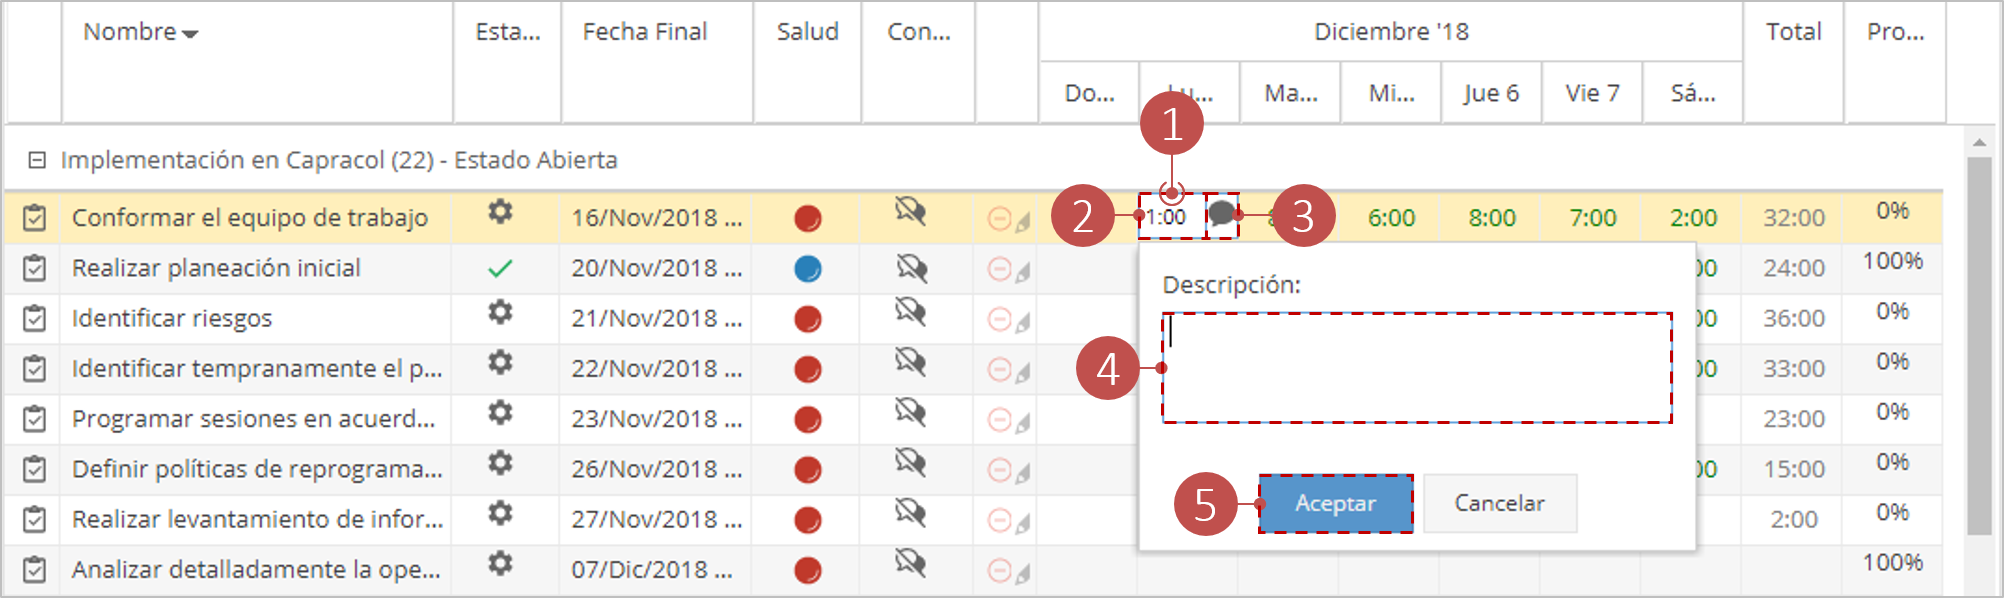The height and width of the screenshot is (598, 2004).
Task: Select the Vie 7 day column header
Action: 1592,93
